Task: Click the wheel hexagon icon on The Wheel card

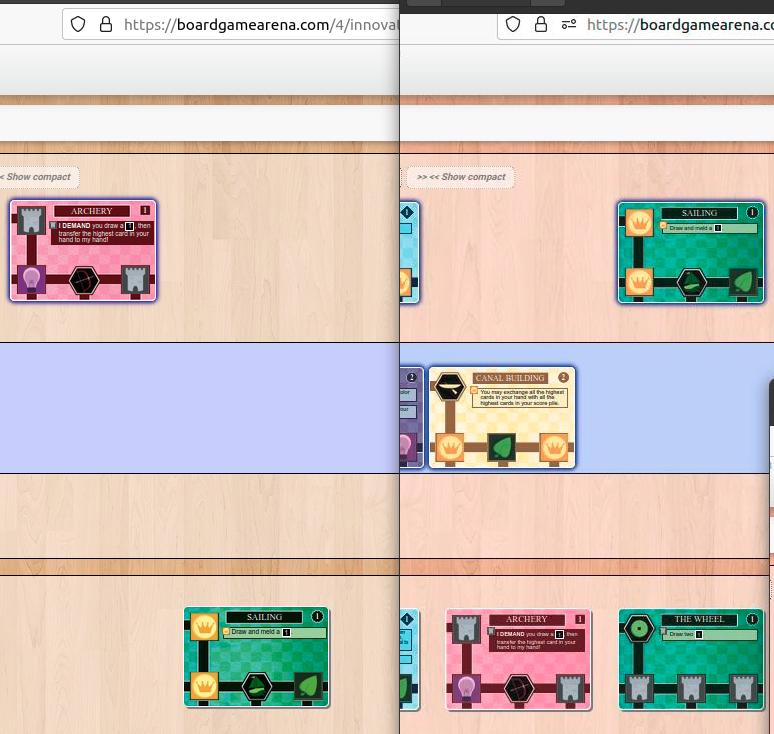Action: point(639,629)
